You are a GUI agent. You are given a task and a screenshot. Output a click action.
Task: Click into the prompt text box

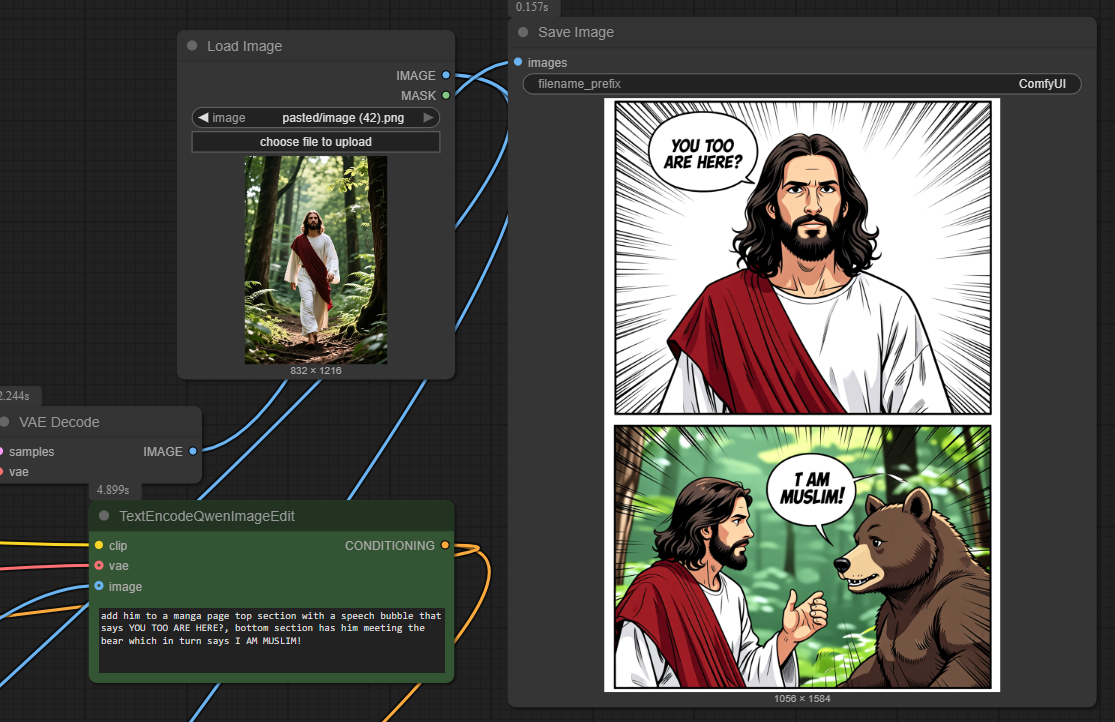coord(272,640)
